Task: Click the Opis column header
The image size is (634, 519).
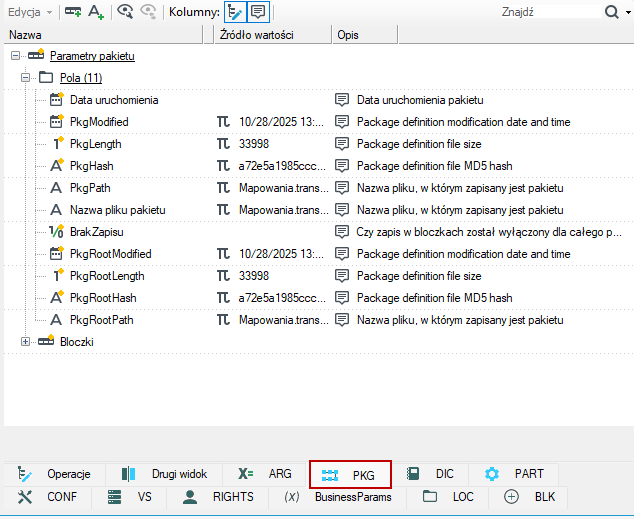Action: pos(365,35)
